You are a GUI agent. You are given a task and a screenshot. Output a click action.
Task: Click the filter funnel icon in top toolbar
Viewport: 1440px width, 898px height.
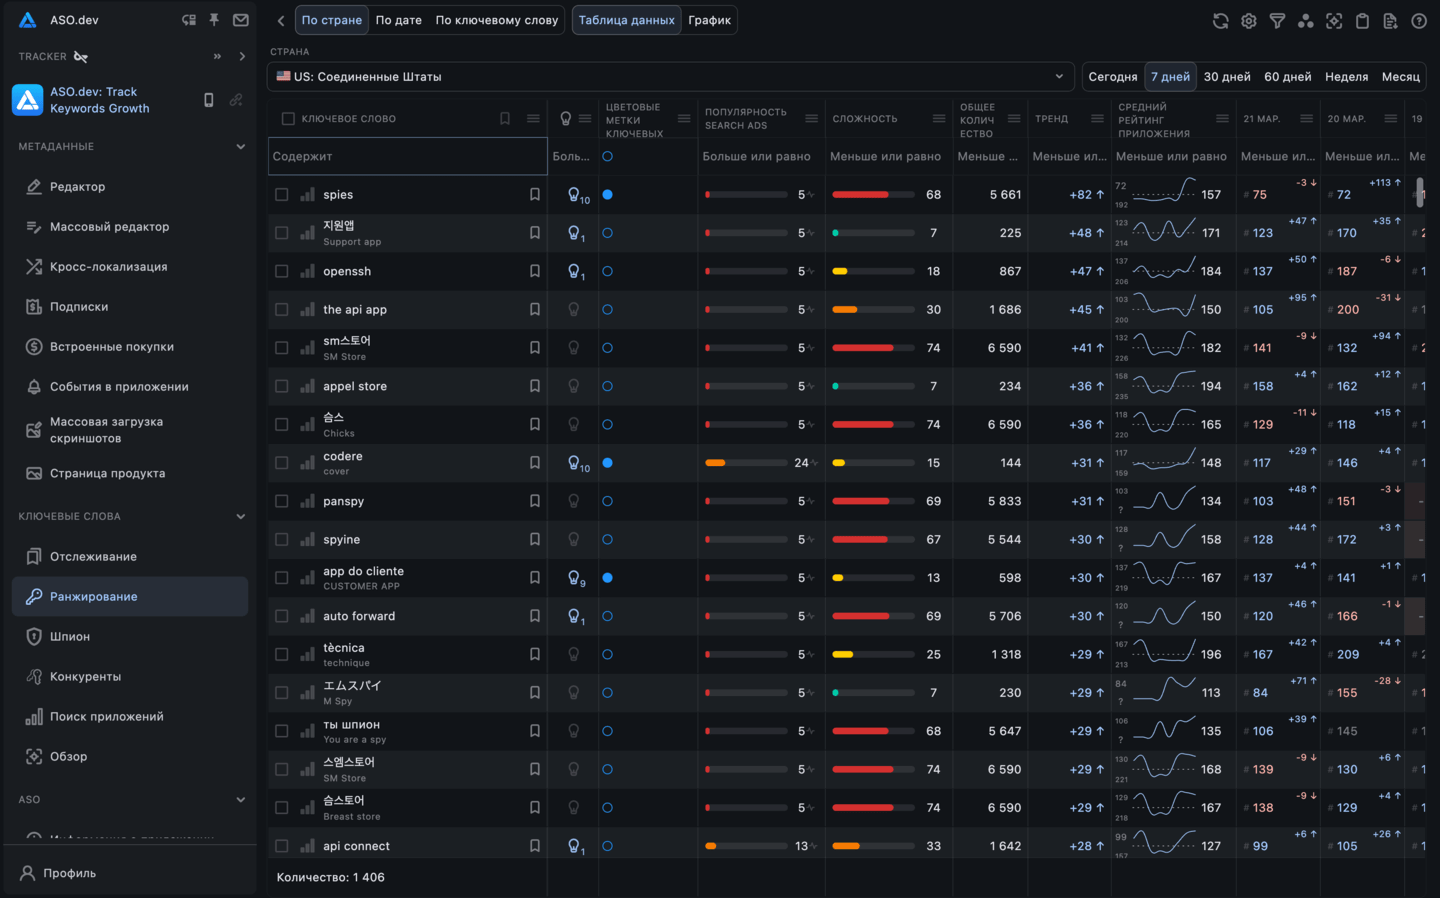[1277, 21]
